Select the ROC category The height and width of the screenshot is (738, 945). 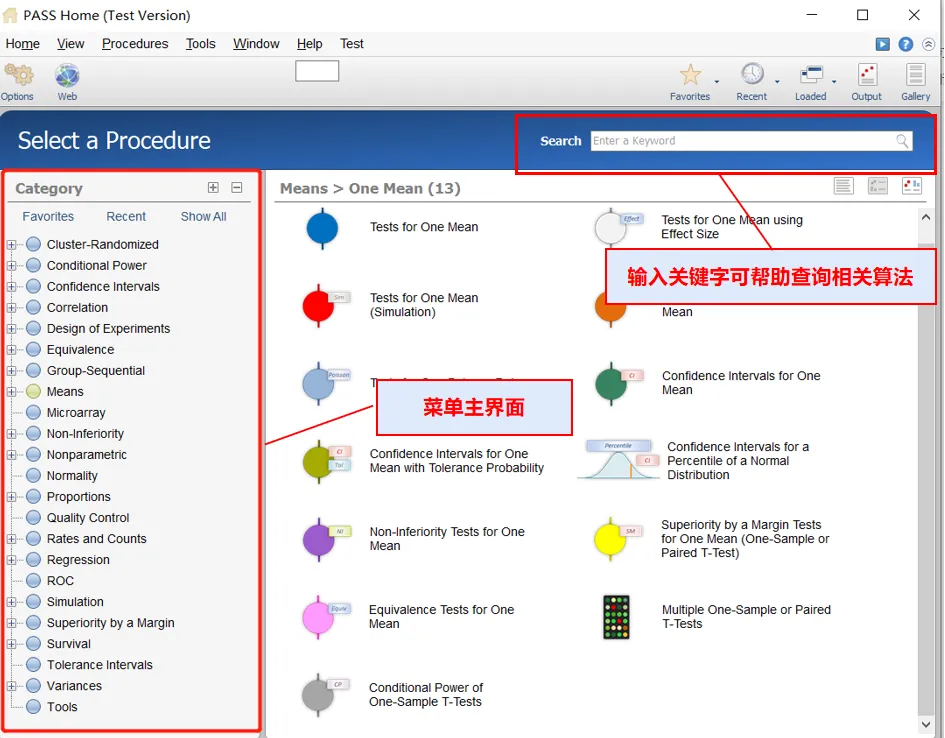60,581
